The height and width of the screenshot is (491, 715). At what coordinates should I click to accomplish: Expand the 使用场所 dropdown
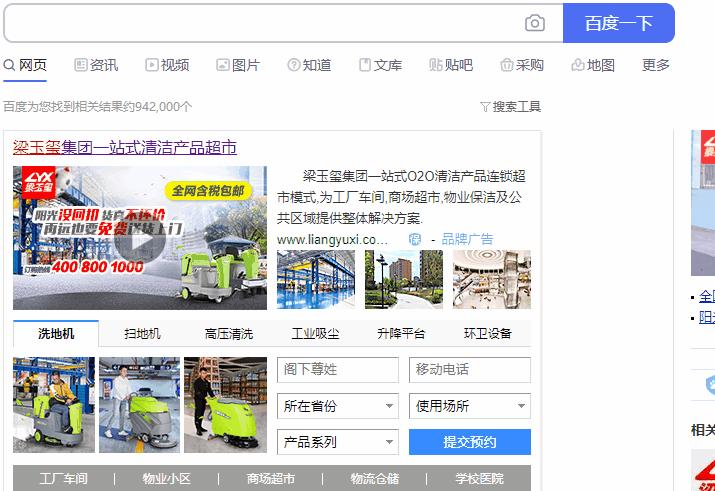[x=470, y=406]
